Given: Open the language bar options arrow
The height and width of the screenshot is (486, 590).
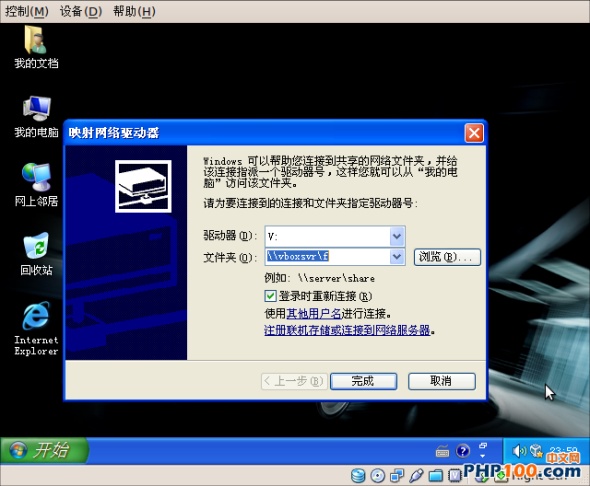Looking at the screenshot, I should (x=483, y=456).
